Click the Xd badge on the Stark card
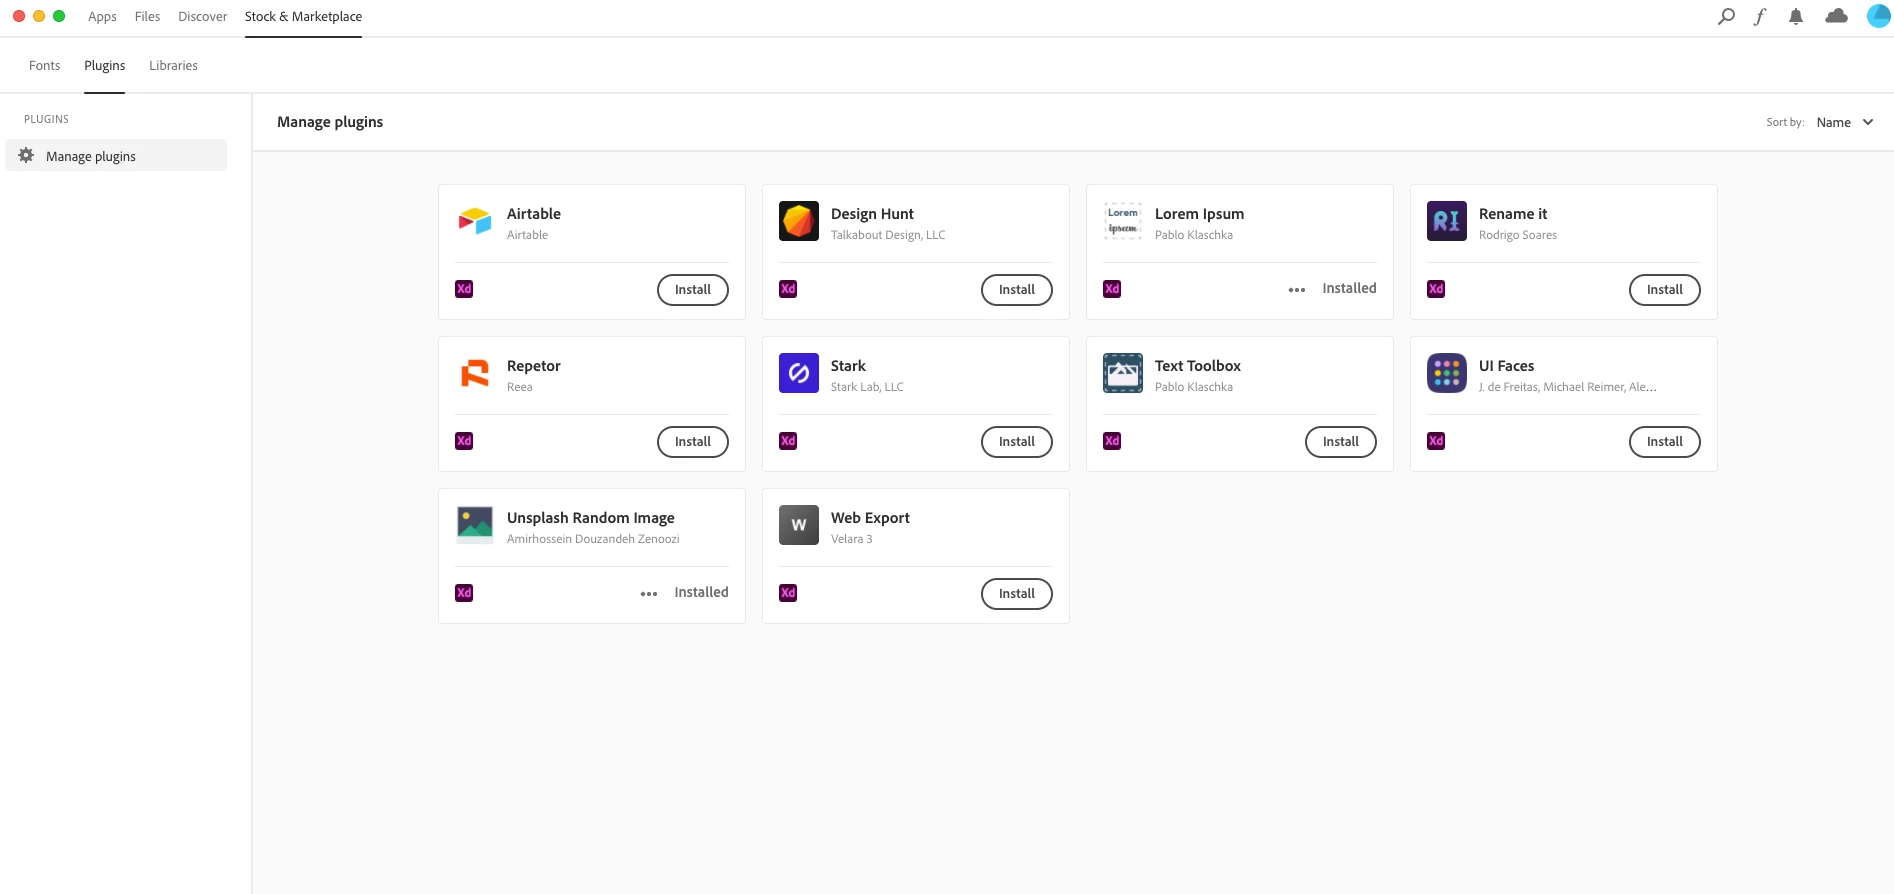 click(x=788, y=441)
